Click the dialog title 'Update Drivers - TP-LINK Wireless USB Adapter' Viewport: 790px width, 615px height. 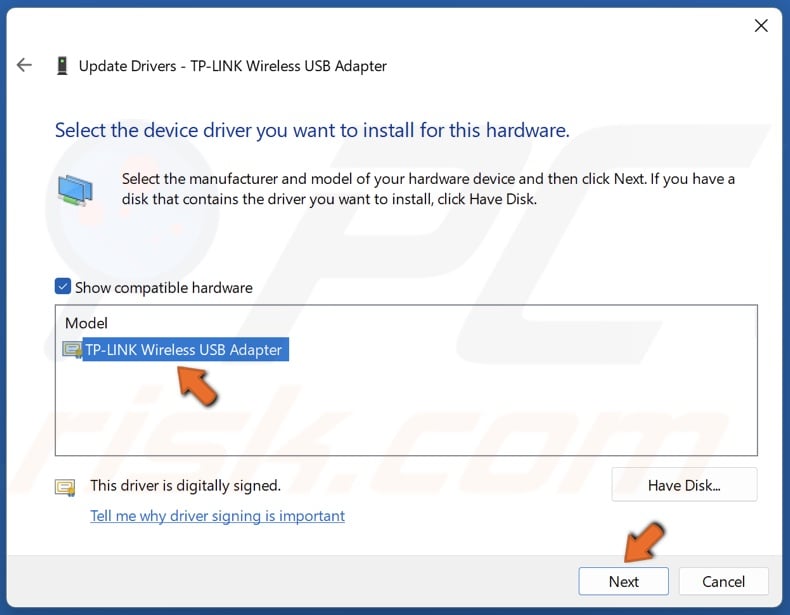pos(233,66)
